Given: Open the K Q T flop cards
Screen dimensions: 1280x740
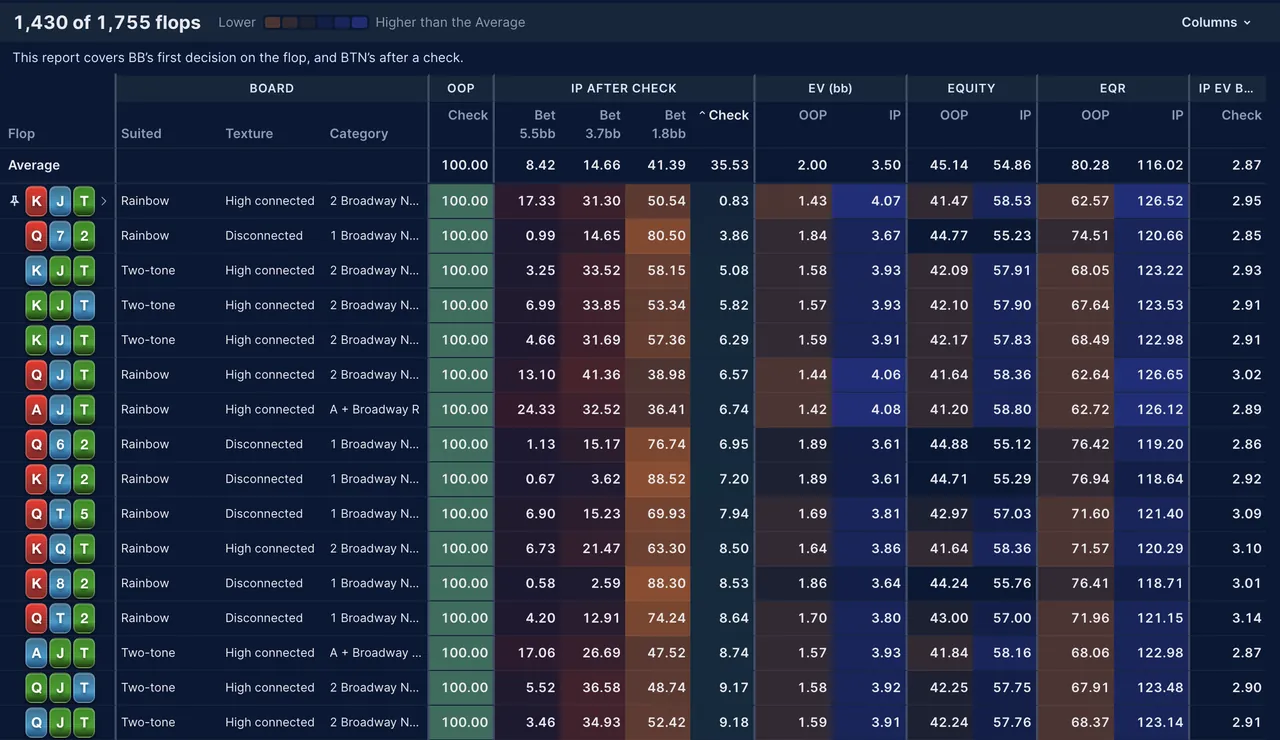Looking at the screenshot, I should [60, 549].
